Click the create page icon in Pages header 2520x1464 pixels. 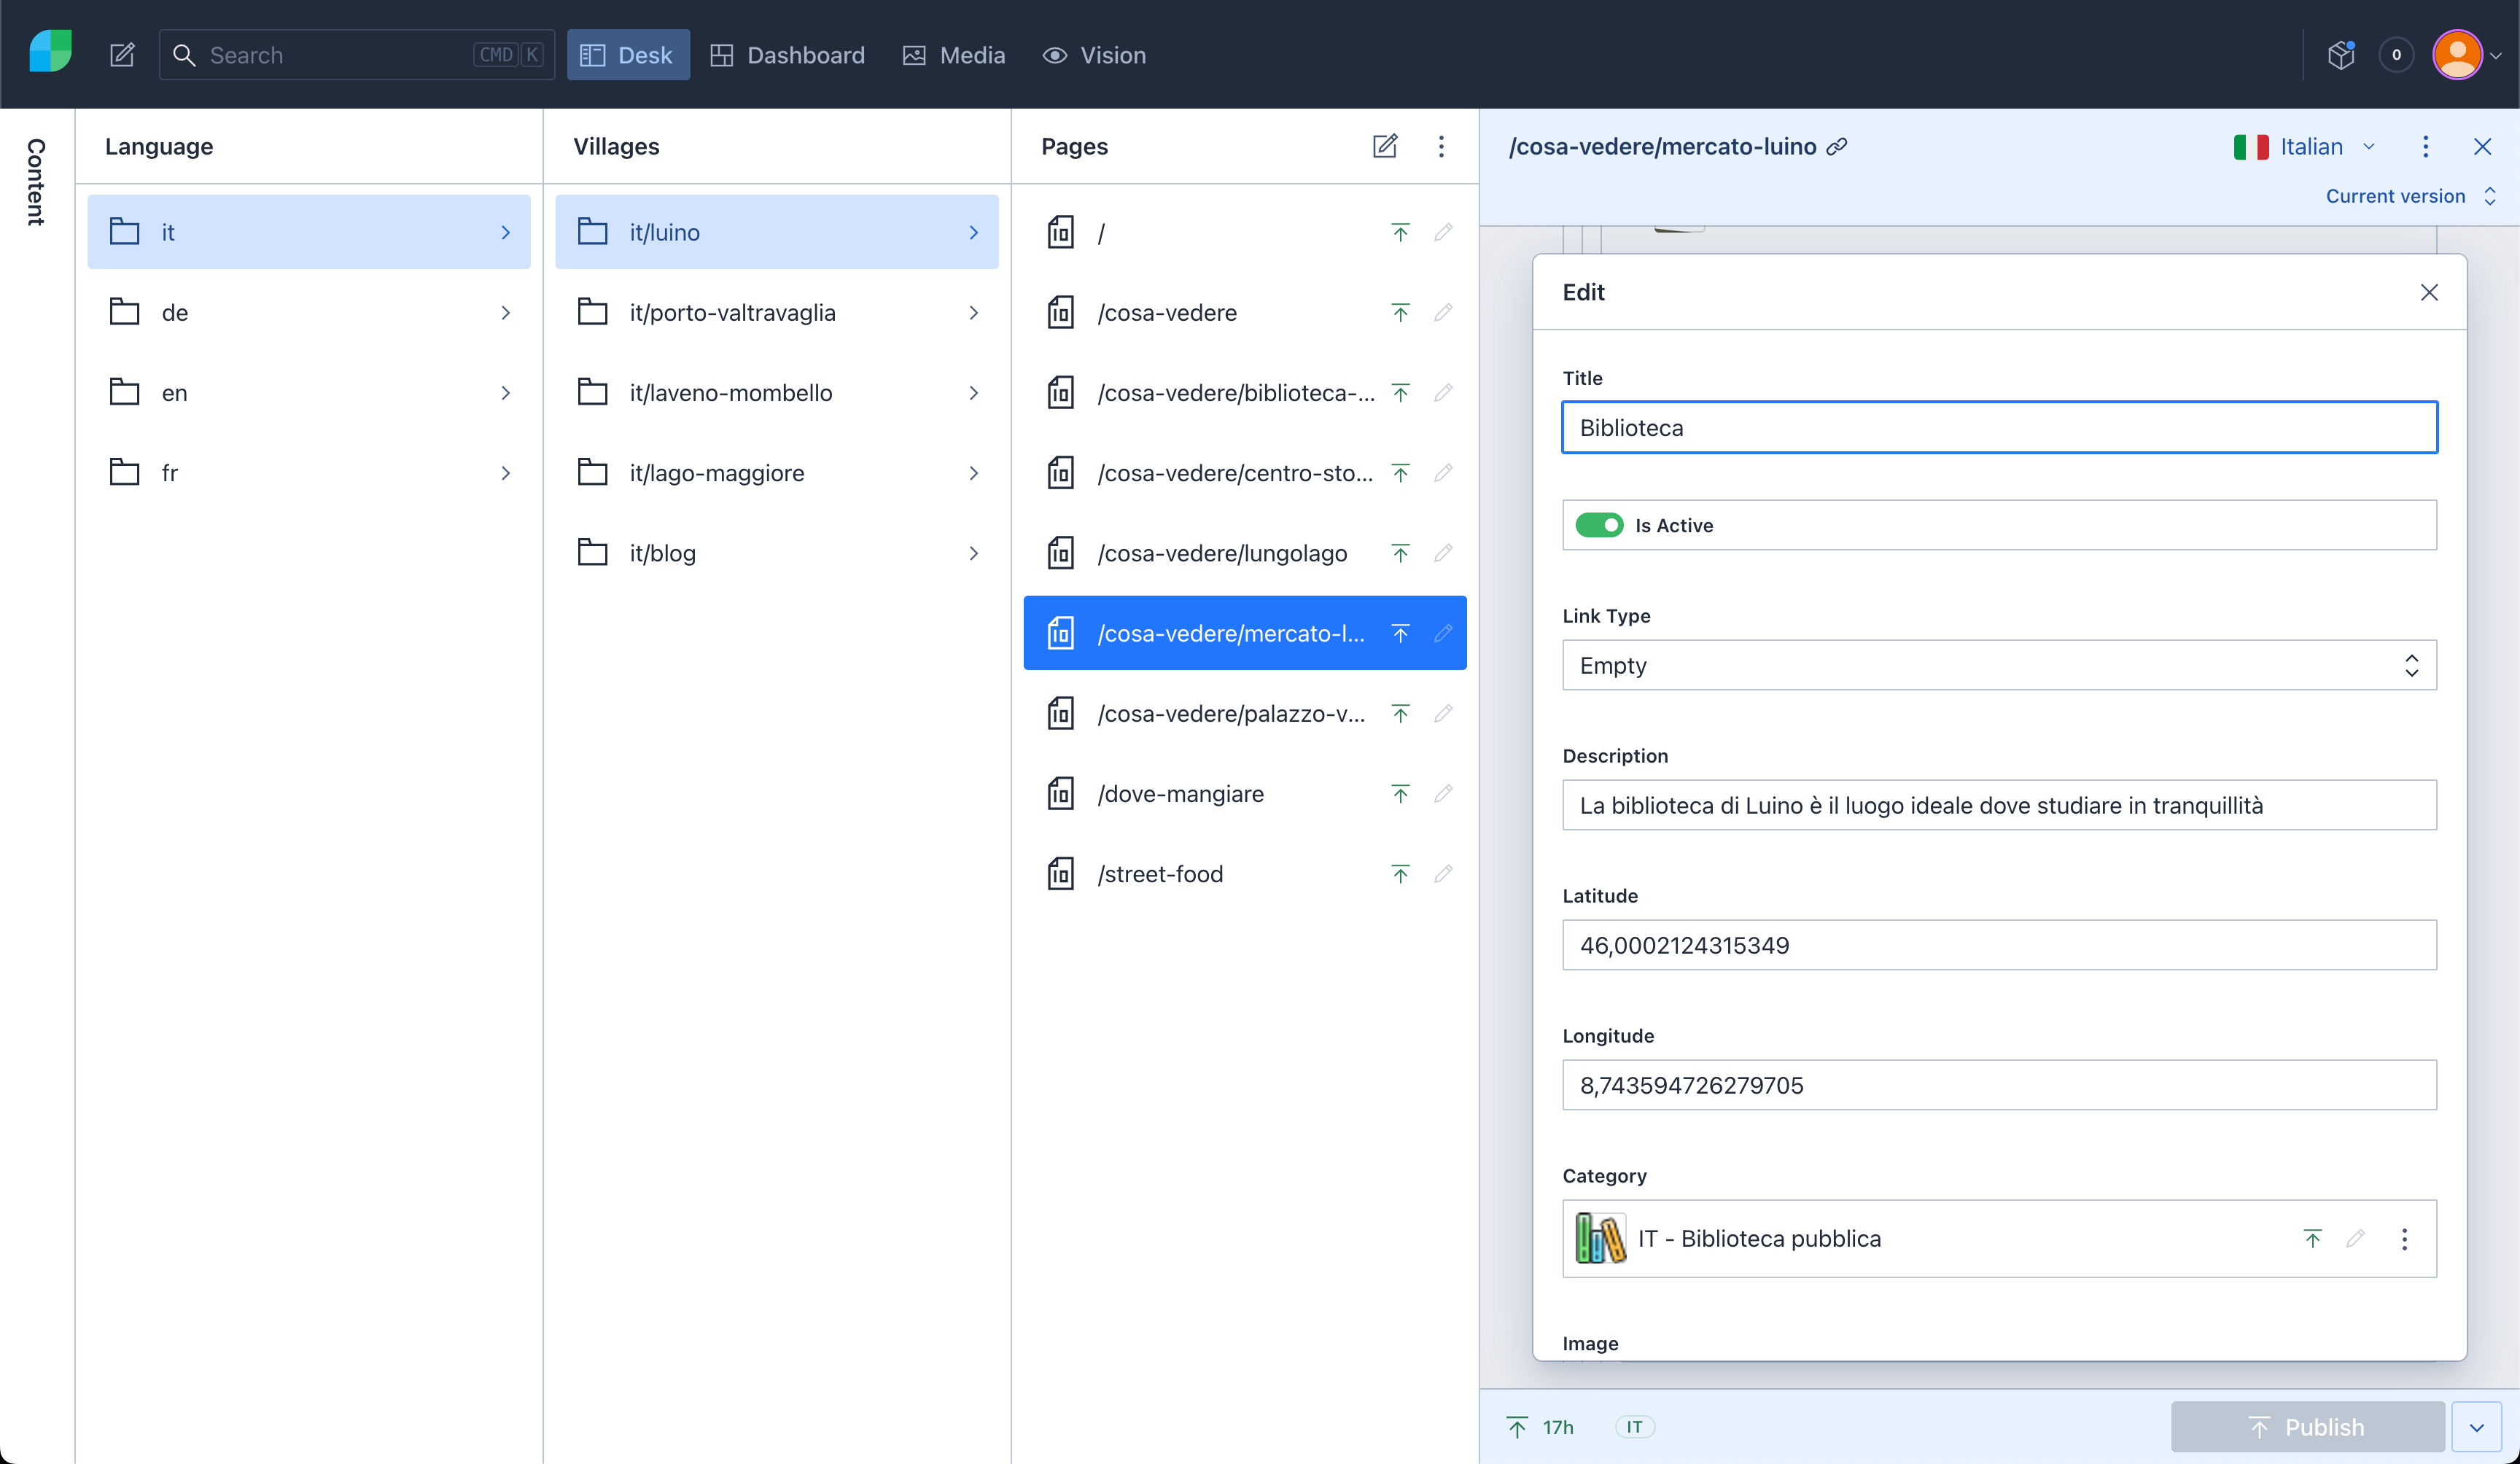[1385, 146]
